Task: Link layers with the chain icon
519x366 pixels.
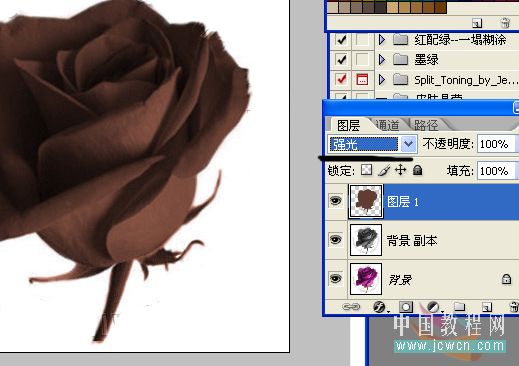Action: (351, 306)
